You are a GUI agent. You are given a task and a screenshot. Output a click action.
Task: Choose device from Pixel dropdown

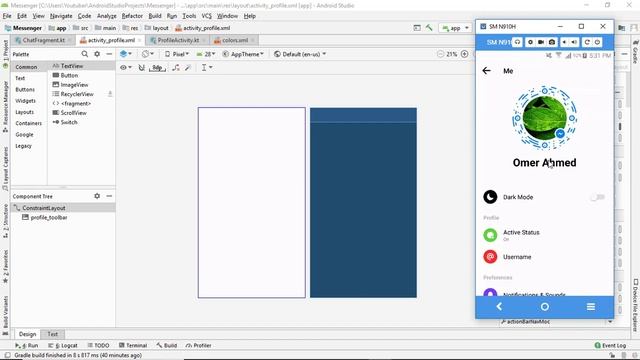[177, 54]
